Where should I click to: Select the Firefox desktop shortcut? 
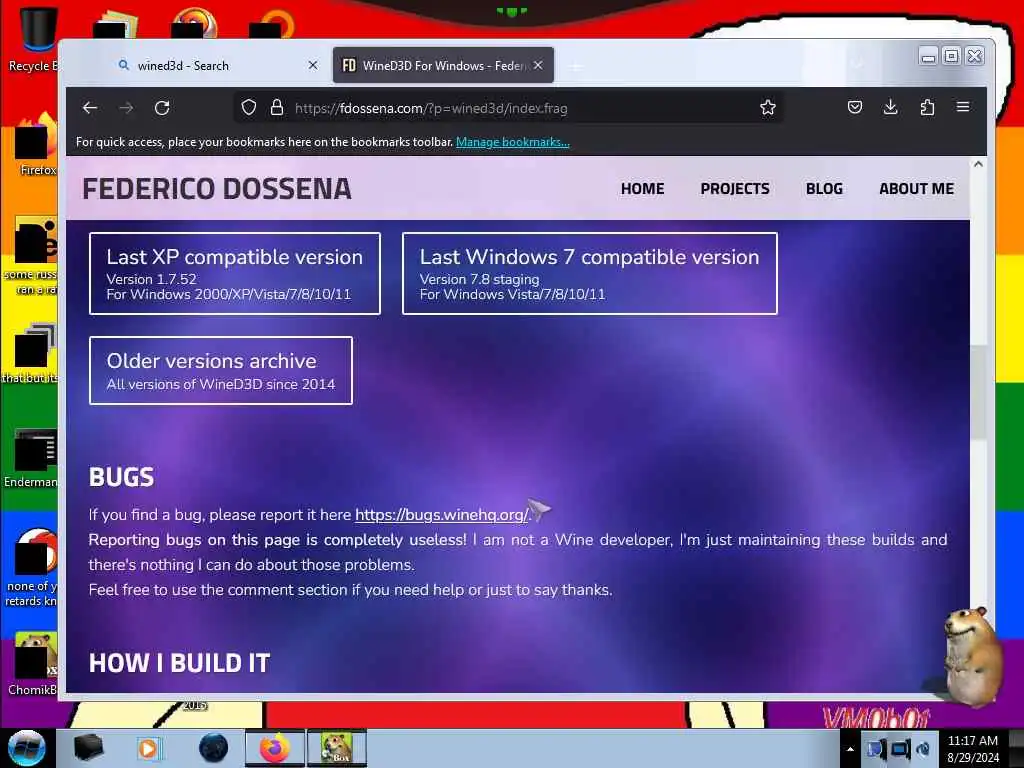[x=36, y=144]
